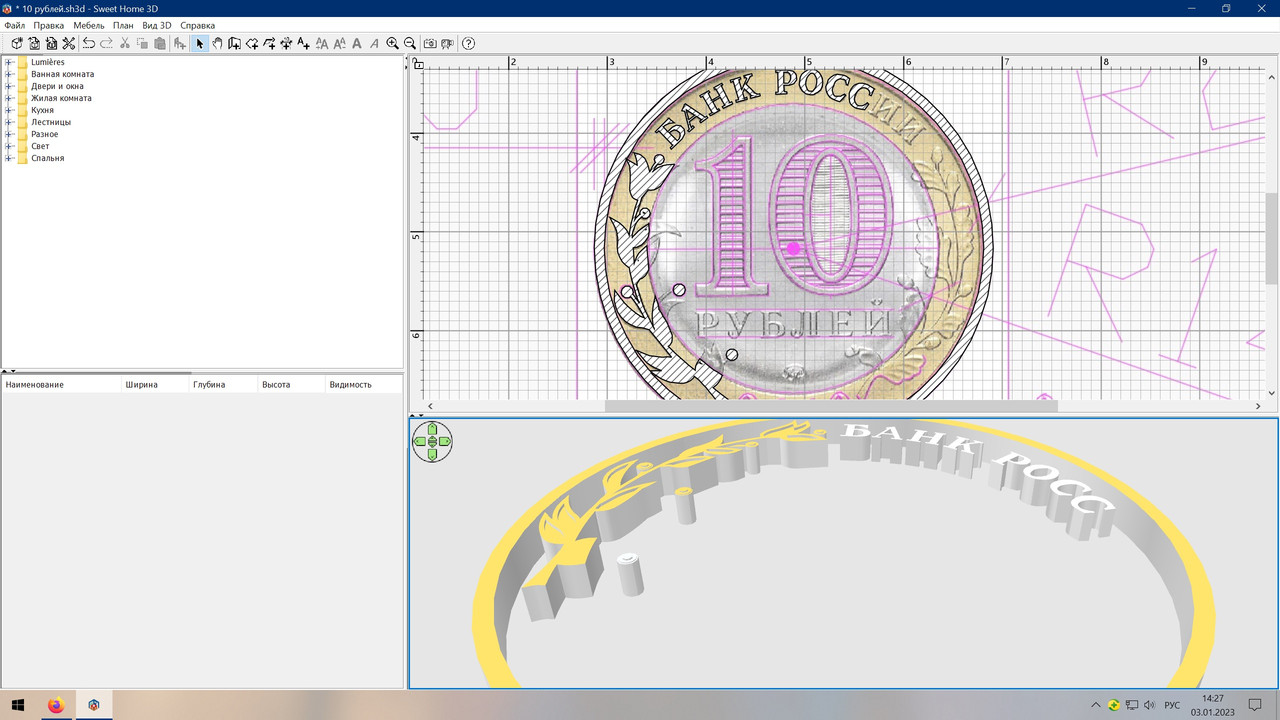Select the Create rooms tool
Image resolution: width=1280 pixels, height=720 pixels.
tap(252, 43)
